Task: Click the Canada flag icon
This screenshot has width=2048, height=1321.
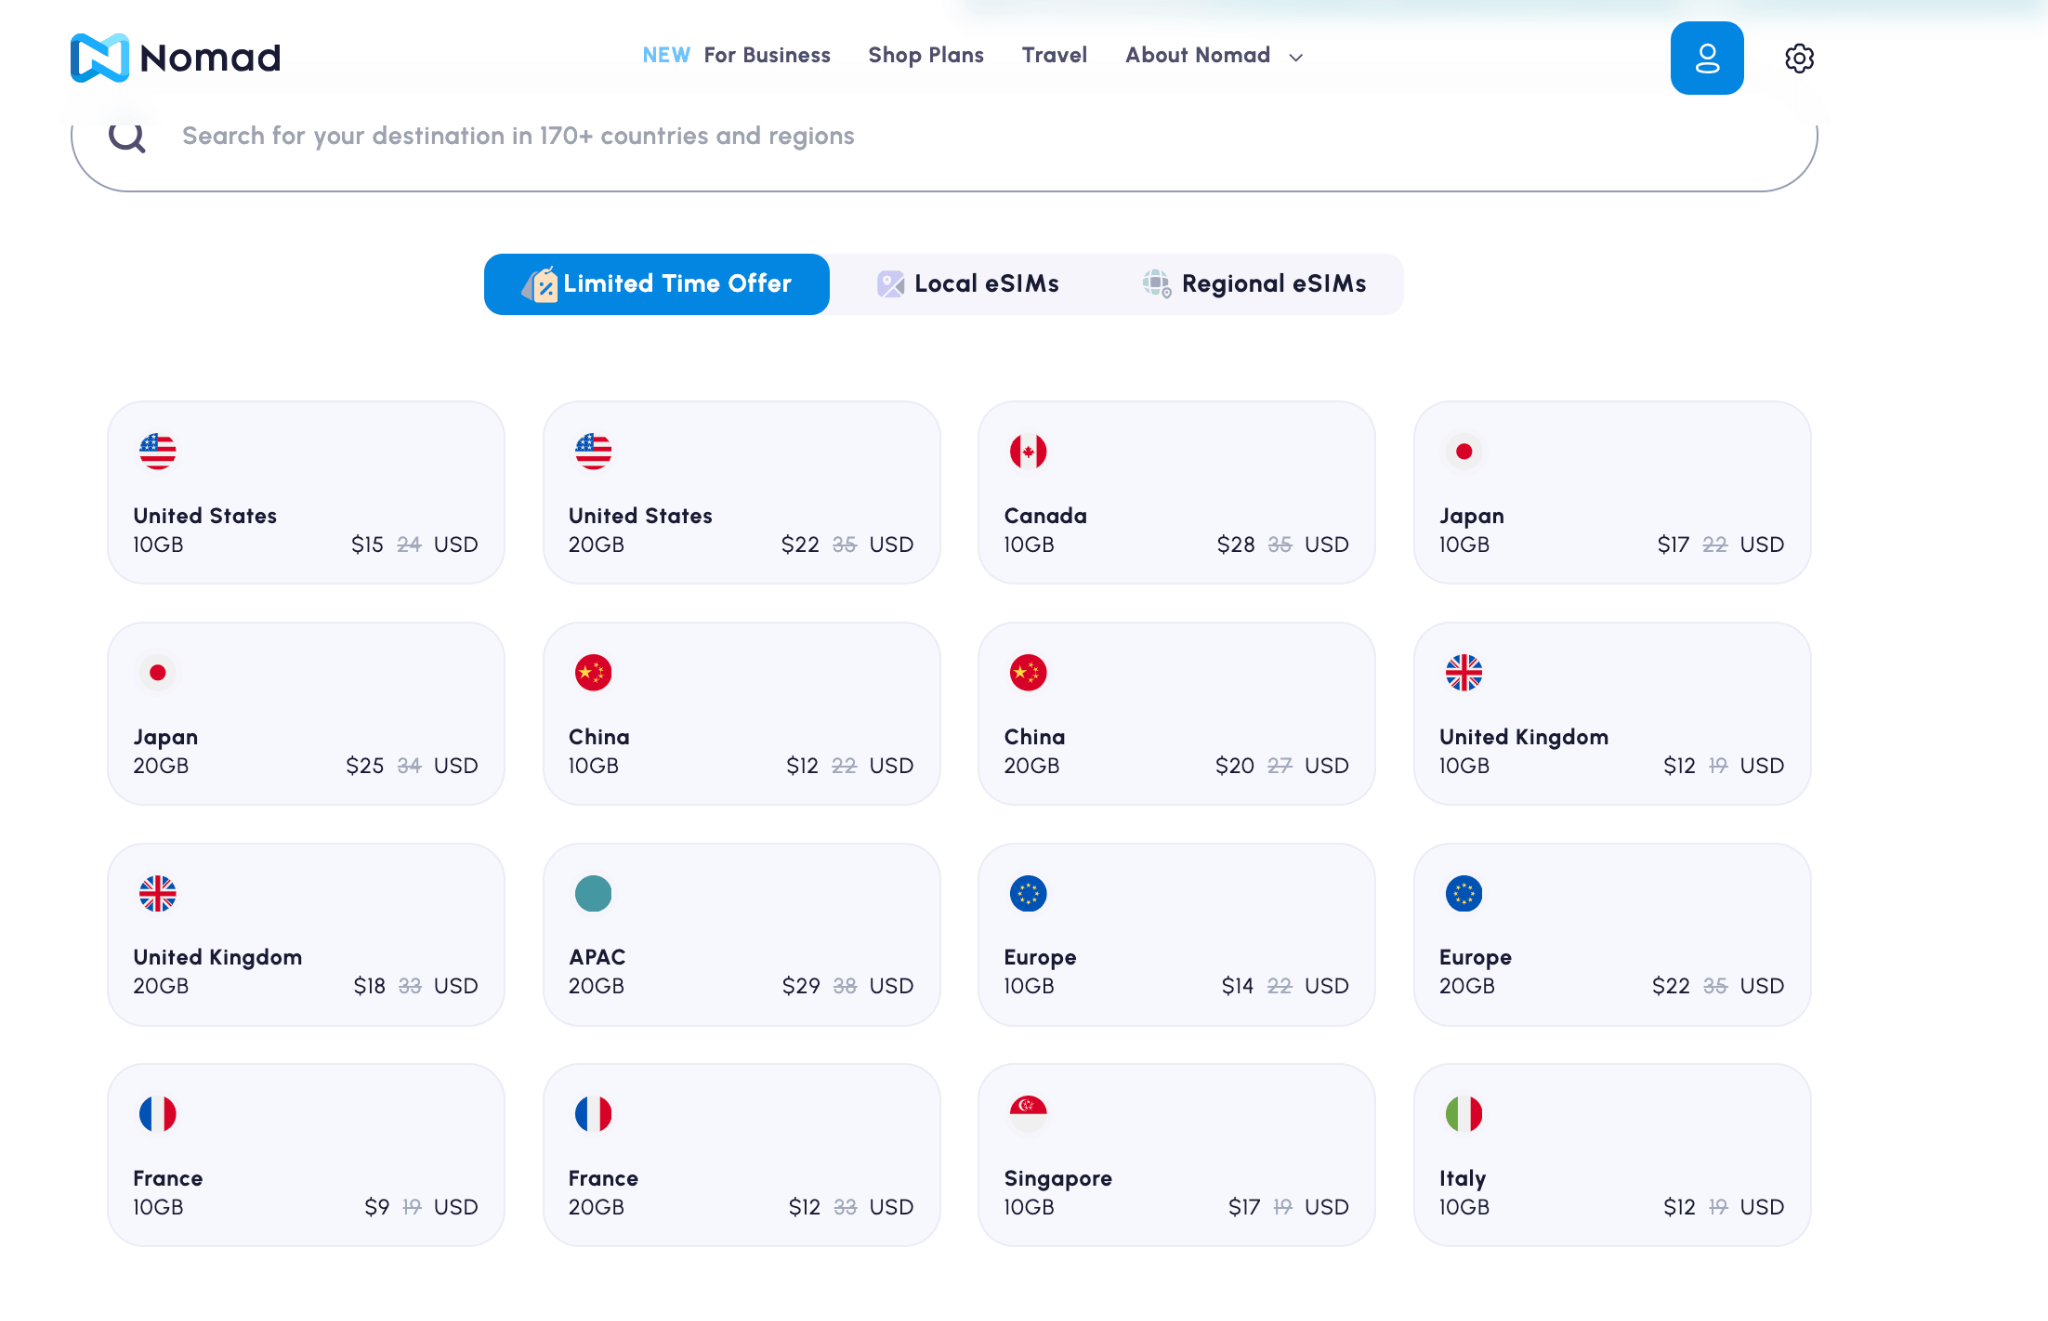Action: click(1028, 452)
